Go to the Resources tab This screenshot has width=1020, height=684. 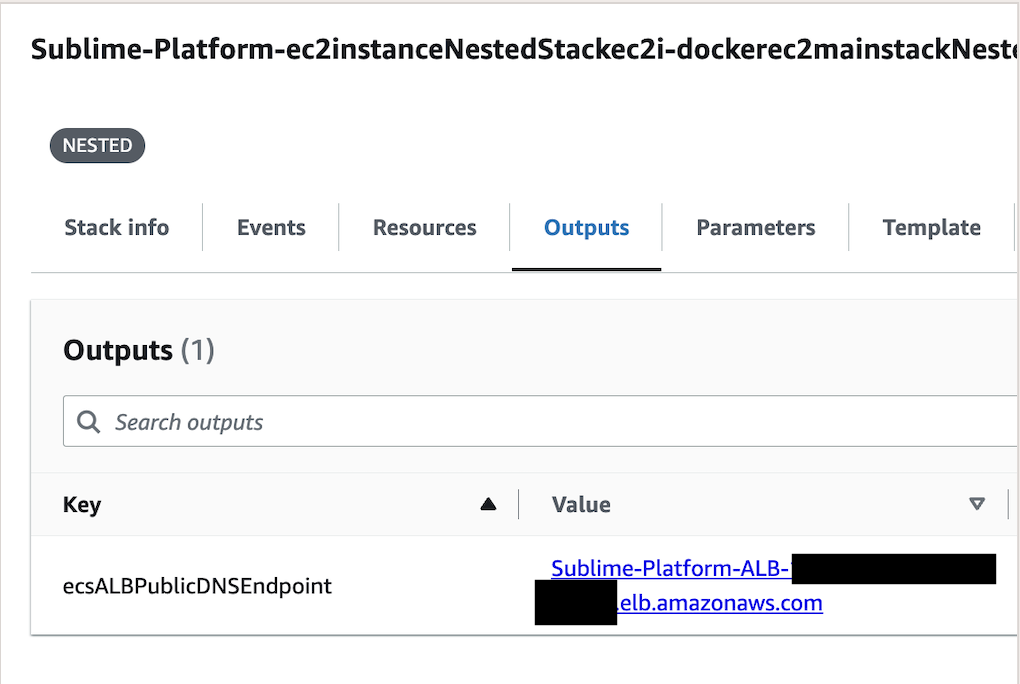(x=425, y=228)
